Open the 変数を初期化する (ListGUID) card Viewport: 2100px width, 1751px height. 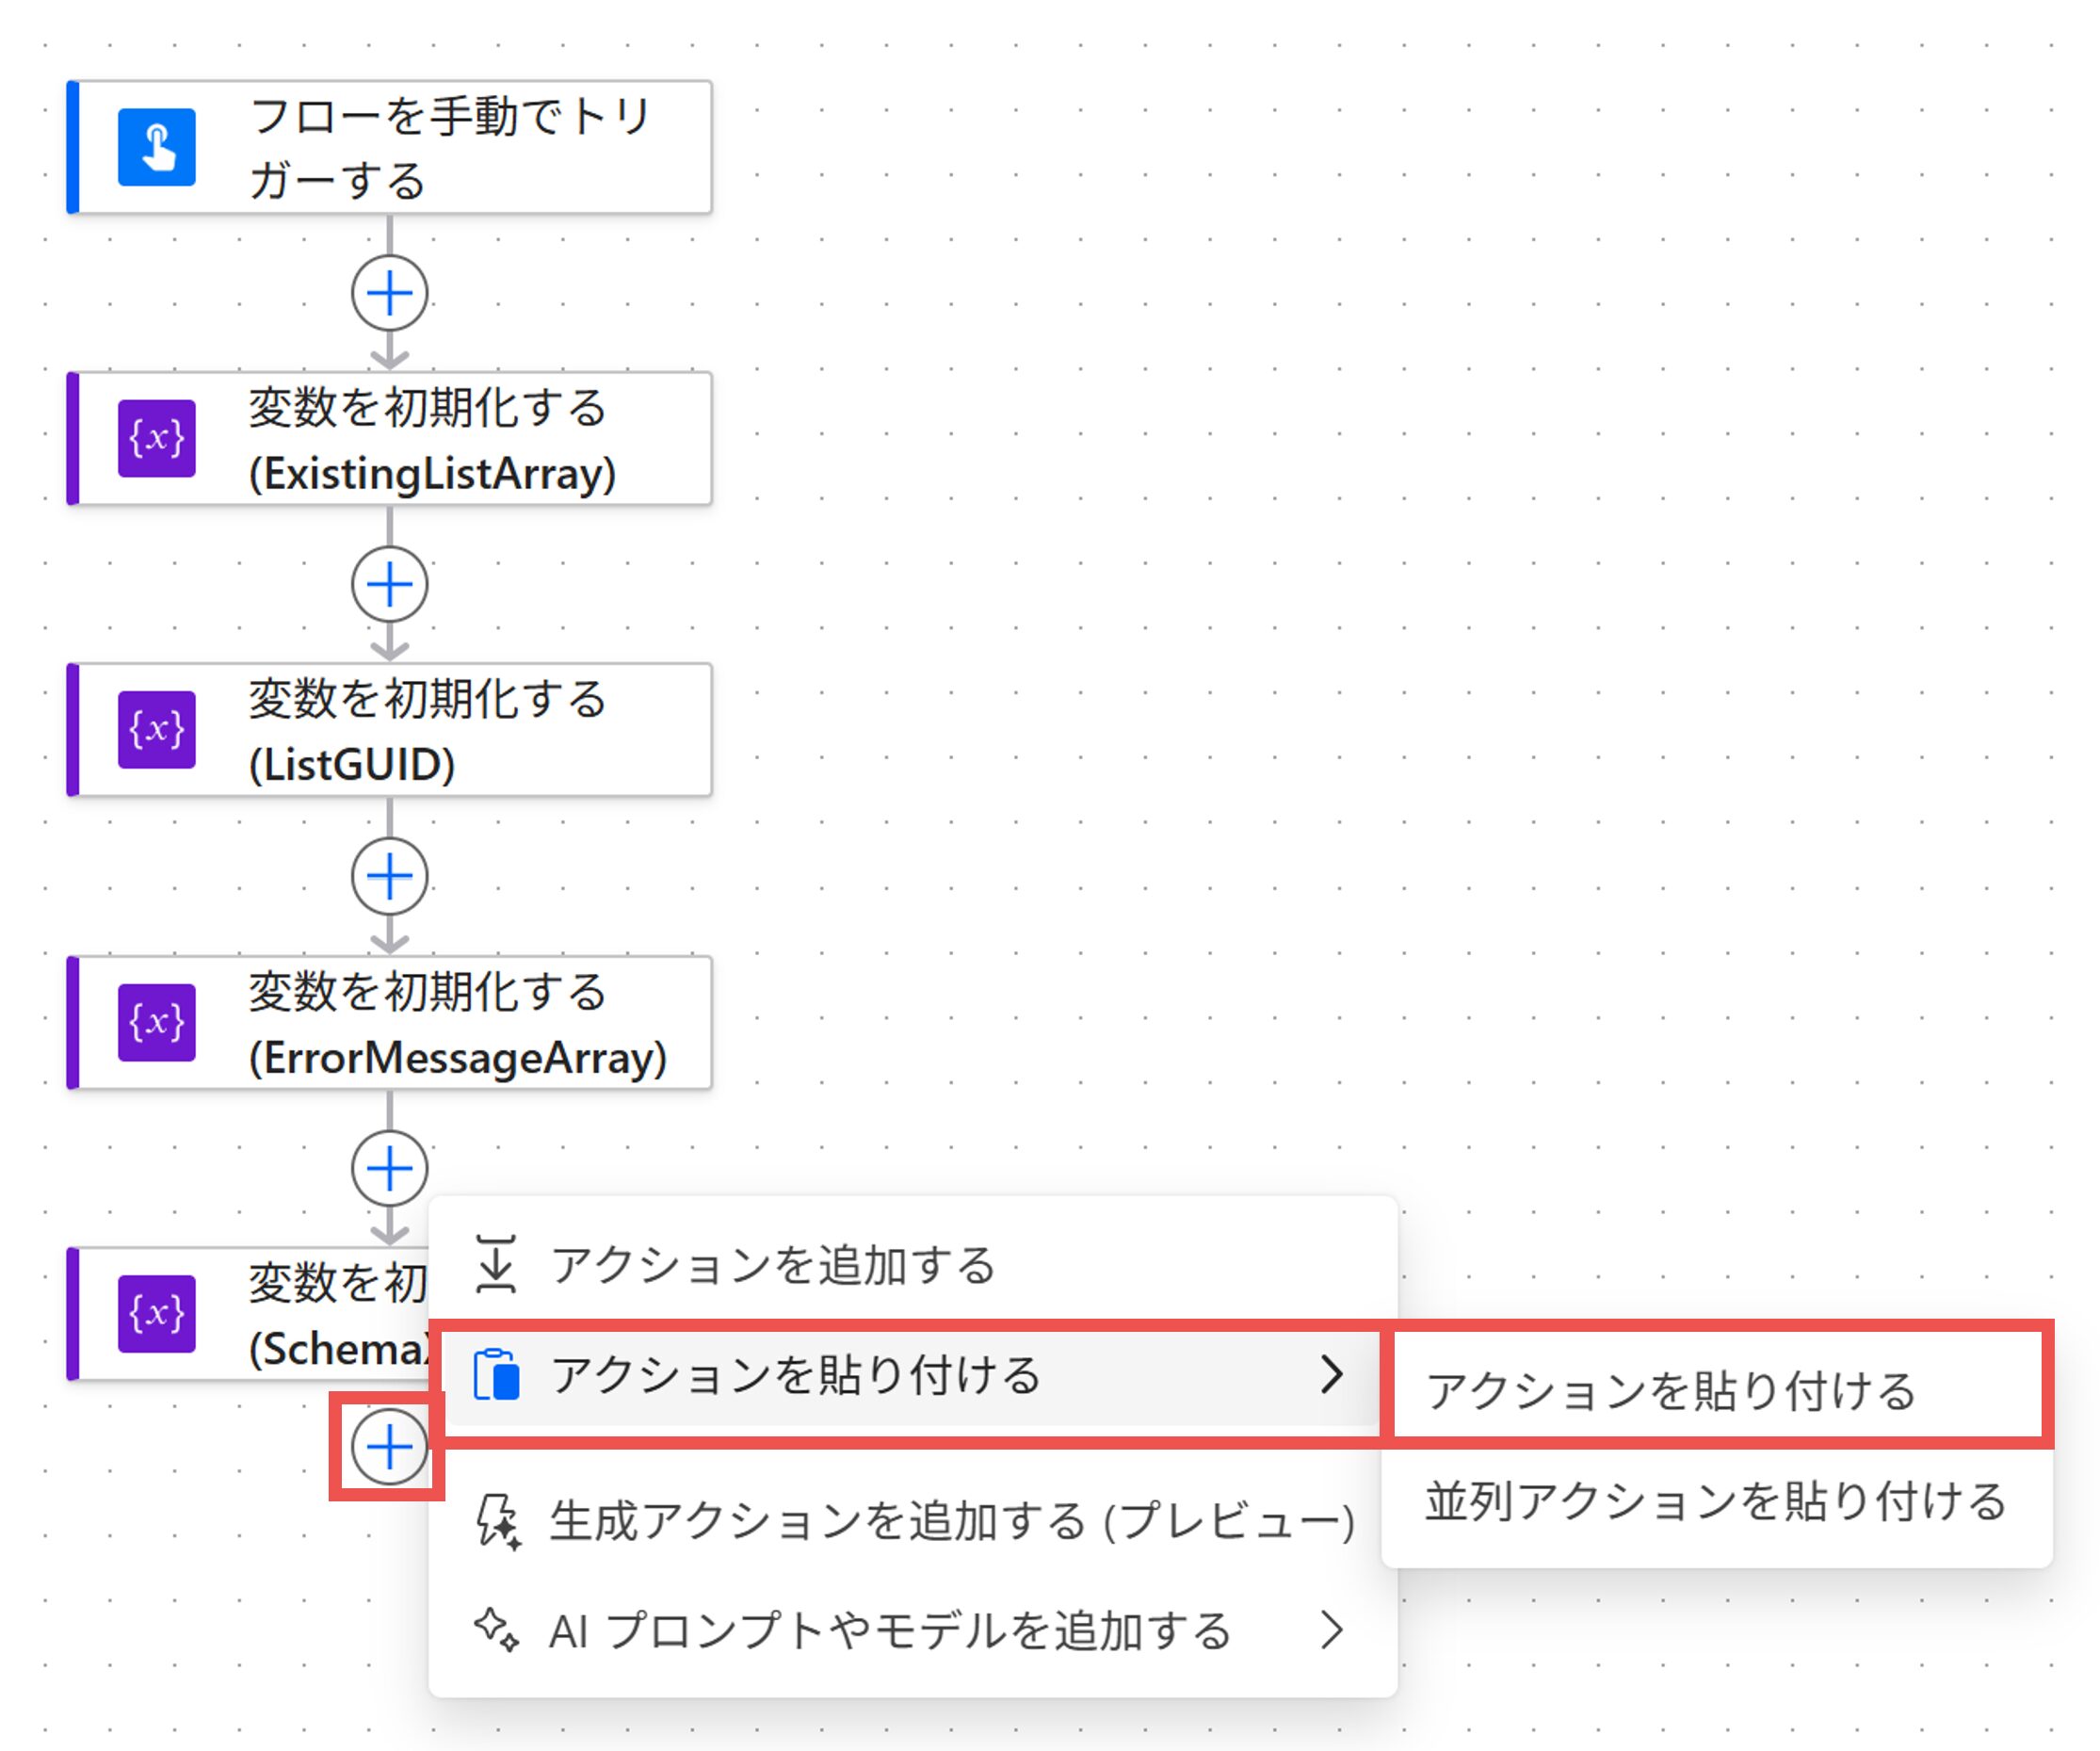tap(390, 730)
